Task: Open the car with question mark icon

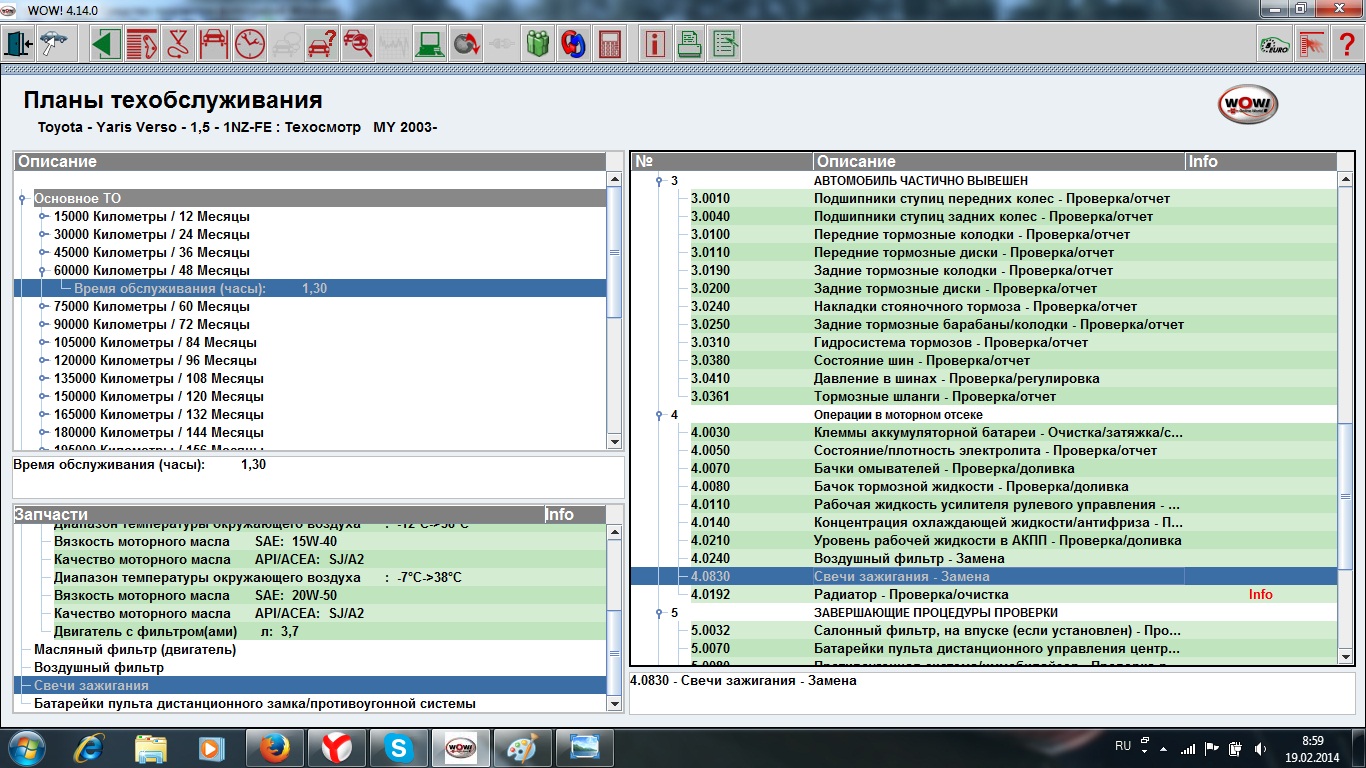Action: [x=322, y=44]
